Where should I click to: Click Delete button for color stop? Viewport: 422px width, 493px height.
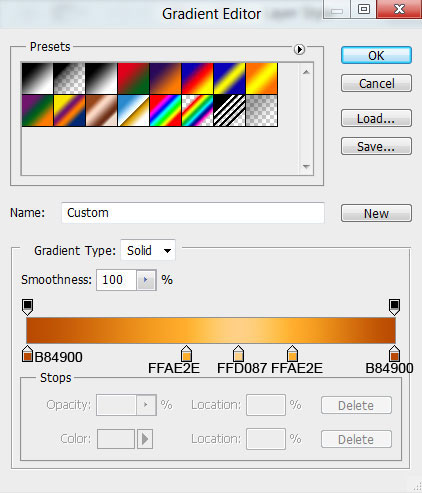click(356, 439)
